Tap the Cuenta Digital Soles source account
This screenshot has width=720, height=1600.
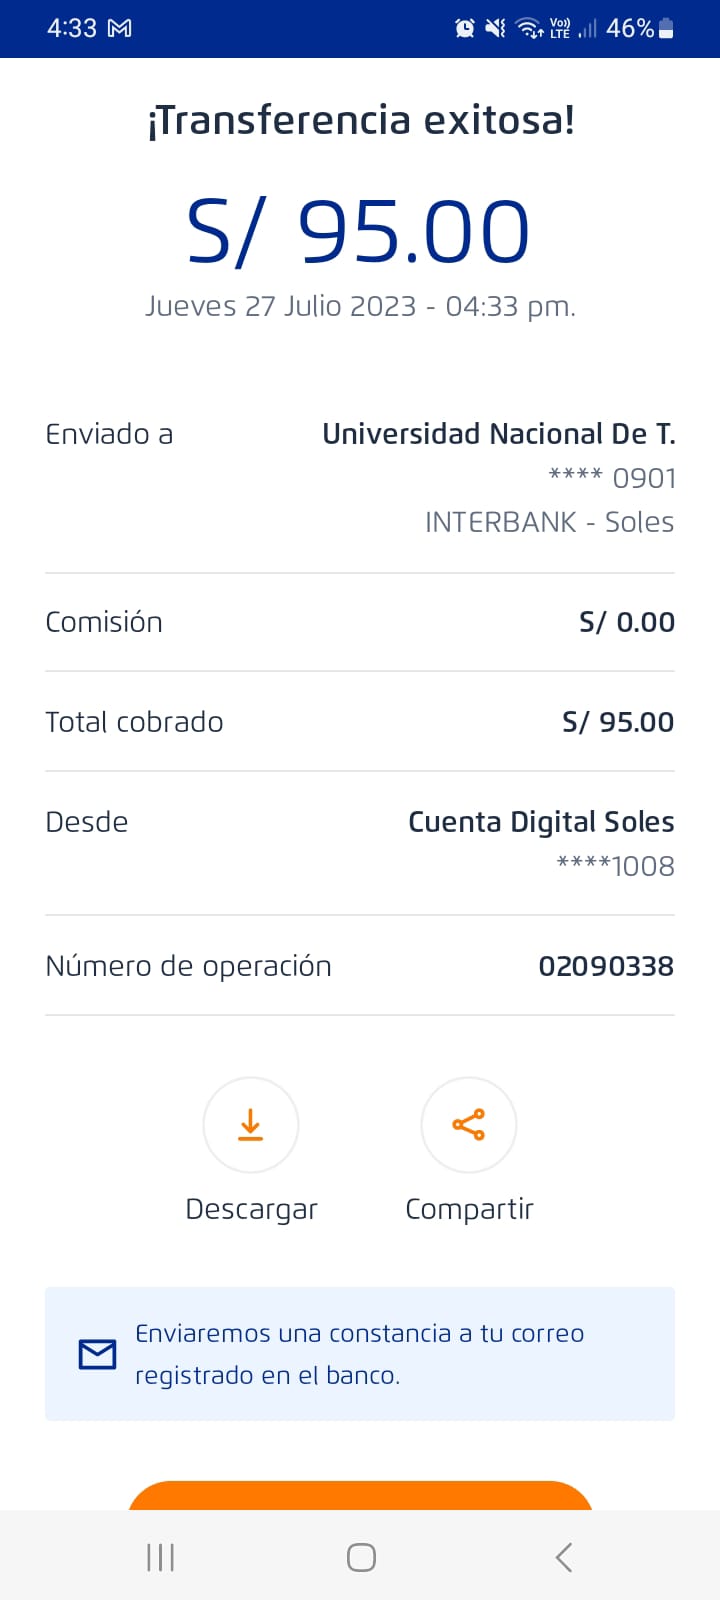tap(541, 822)
